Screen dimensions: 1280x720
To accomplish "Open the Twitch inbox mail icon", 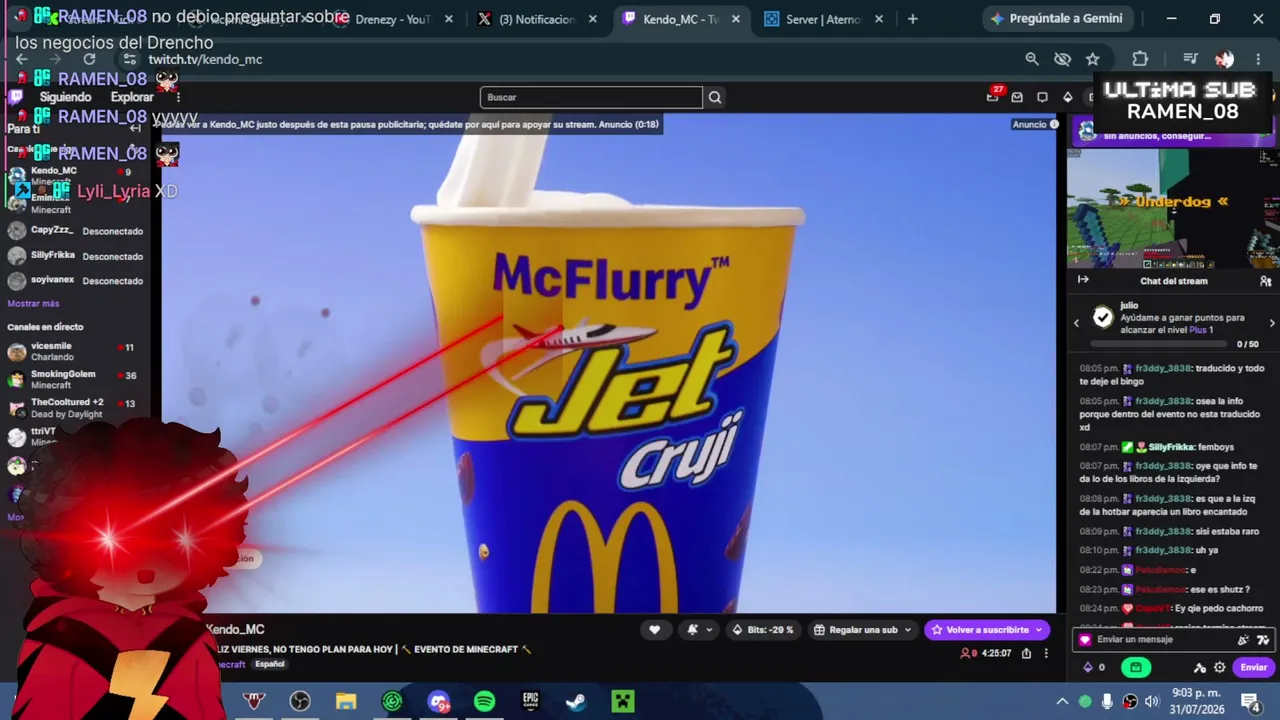I will (1017, 97).
